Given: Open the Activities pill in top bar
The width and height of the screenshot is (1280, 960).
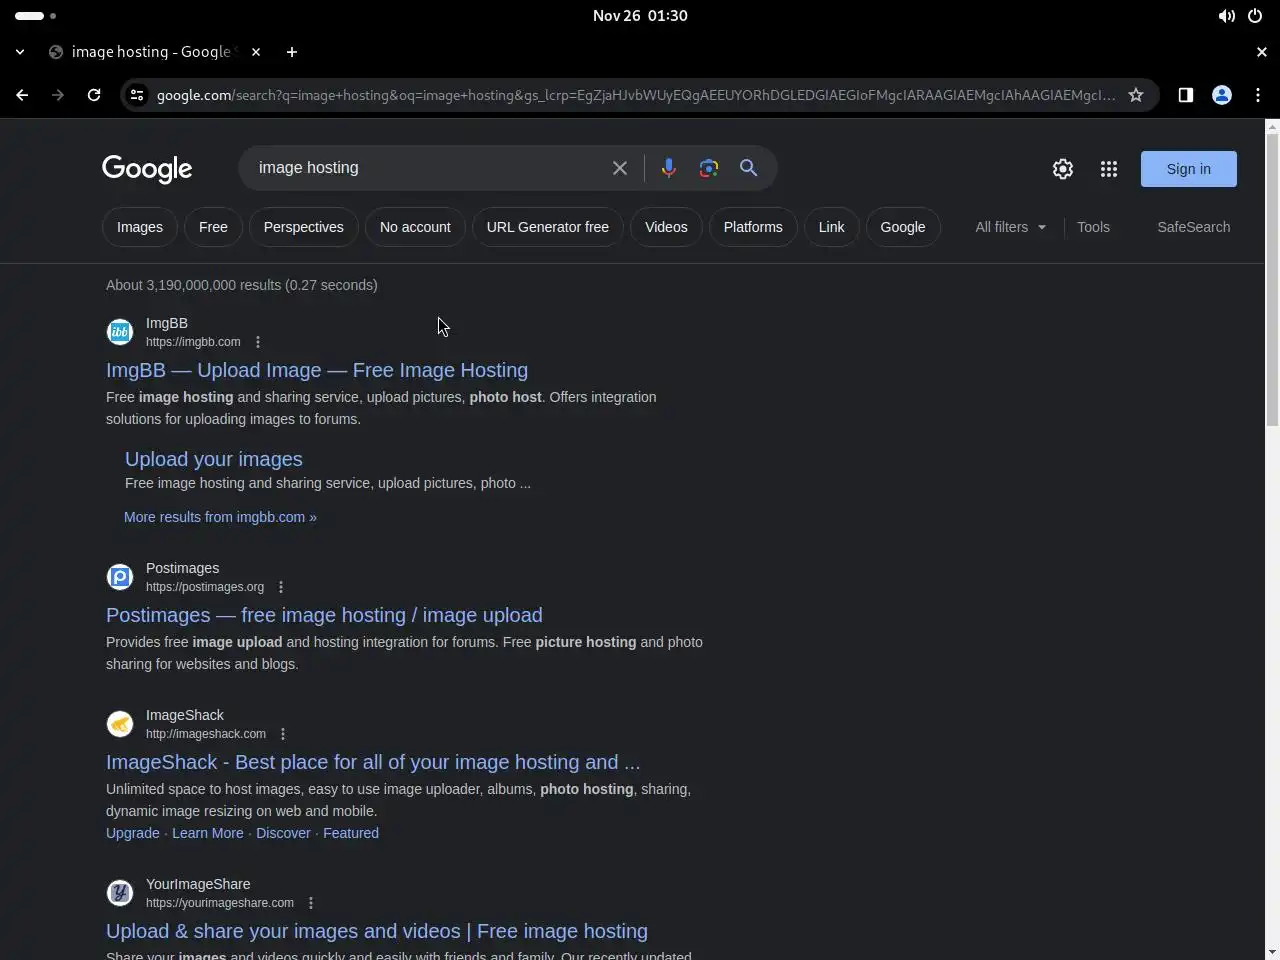Looking at the screenshot, I should pos(36,16).
